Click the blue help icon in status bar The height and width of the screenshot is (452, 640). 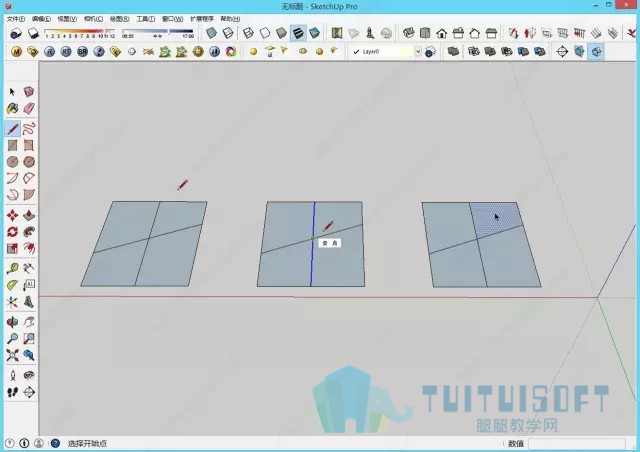(x=55, y=443)
